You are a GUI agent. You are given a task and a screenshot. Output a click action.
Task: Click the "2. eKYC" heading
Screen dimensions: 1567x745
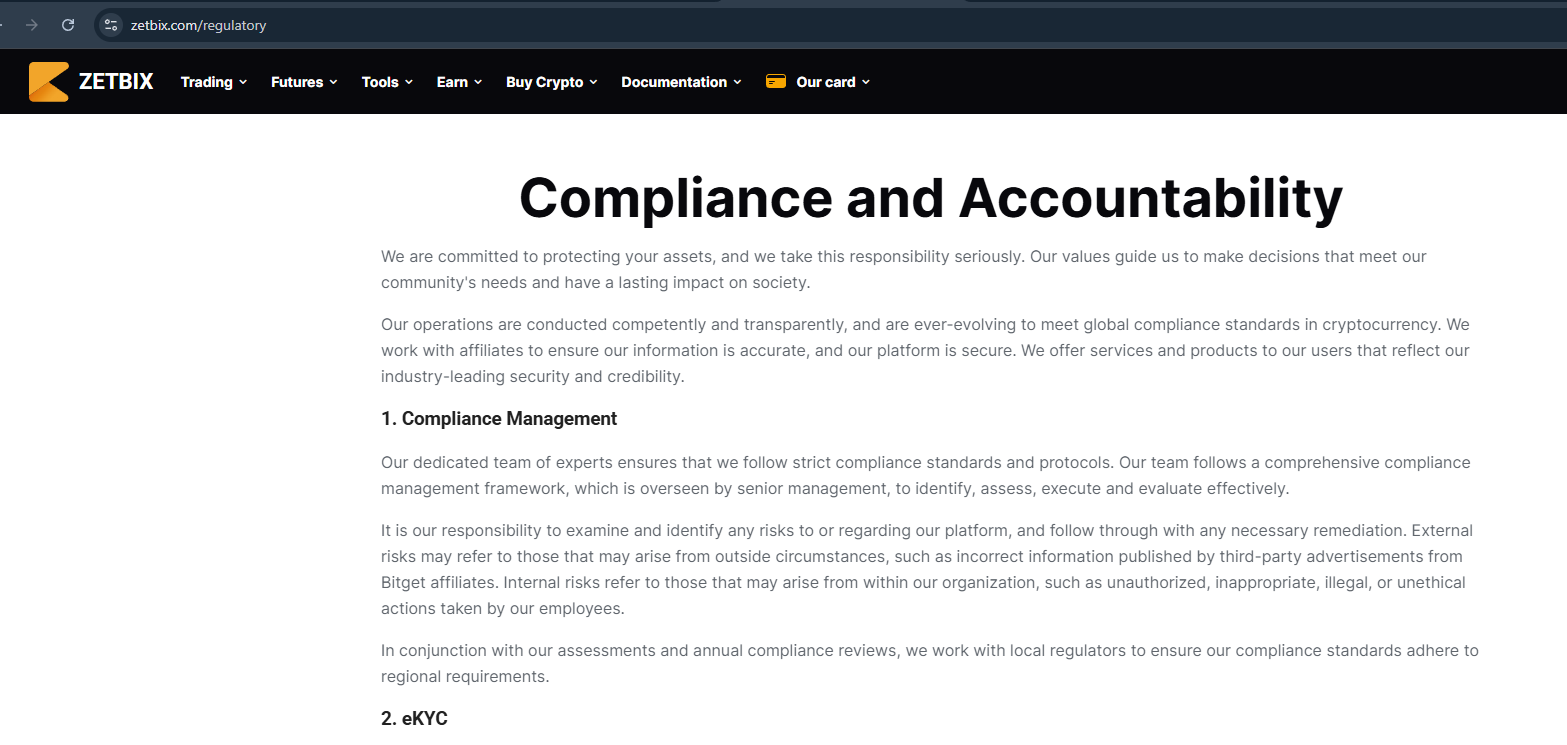[x=414, y=719]
